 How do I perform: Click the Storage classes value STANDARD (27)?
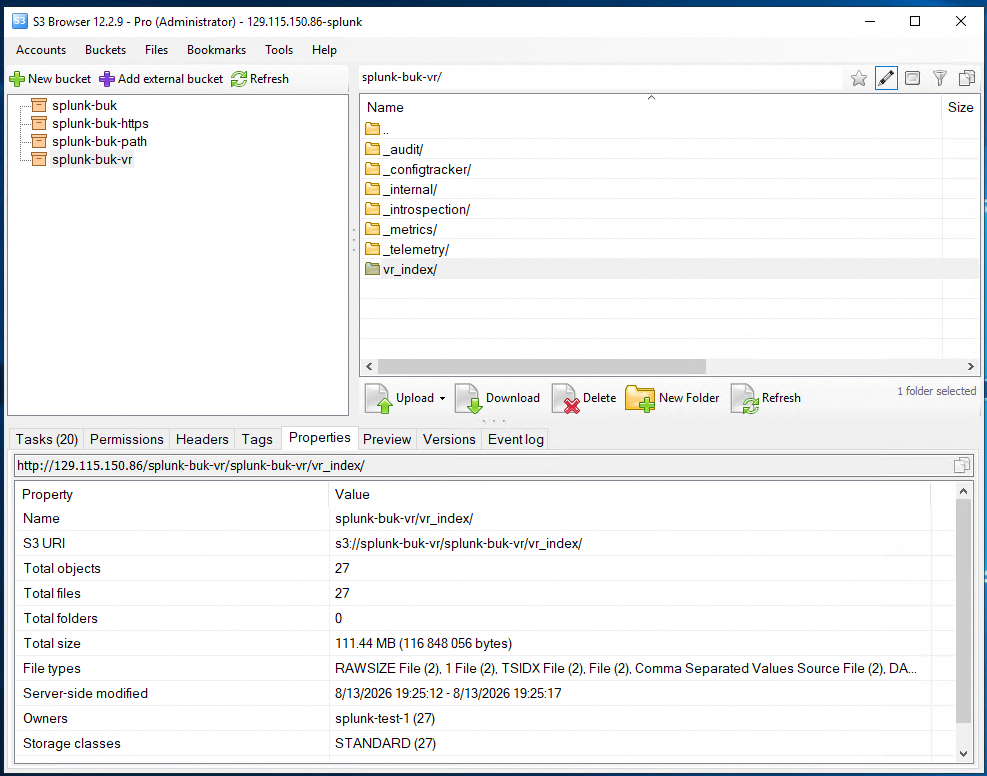coord(385,743)
